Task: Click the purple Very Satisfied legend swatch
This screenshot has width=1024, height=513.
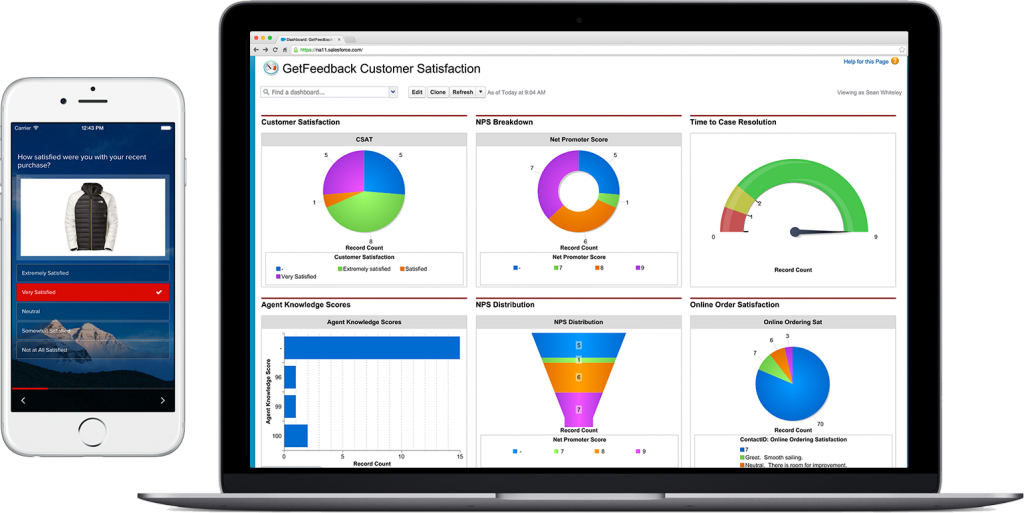Action: pos(279,277)
